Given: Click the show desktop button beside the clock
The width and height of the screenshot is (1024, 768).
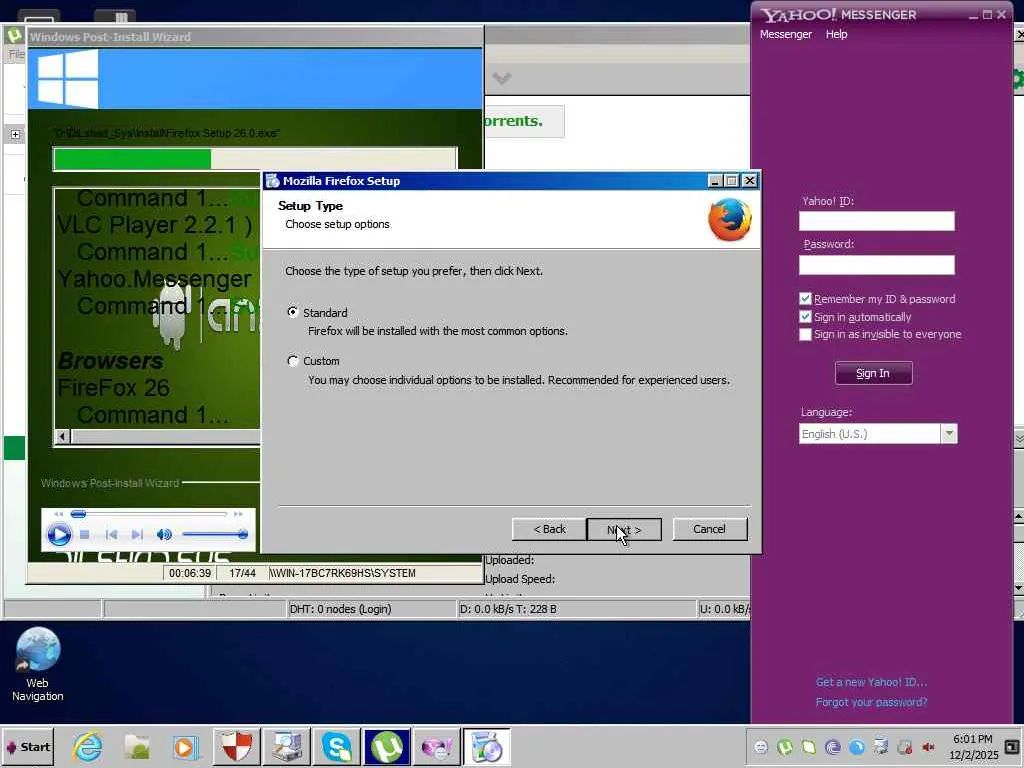Looking at the screenshot, I should click(1012, 746).
